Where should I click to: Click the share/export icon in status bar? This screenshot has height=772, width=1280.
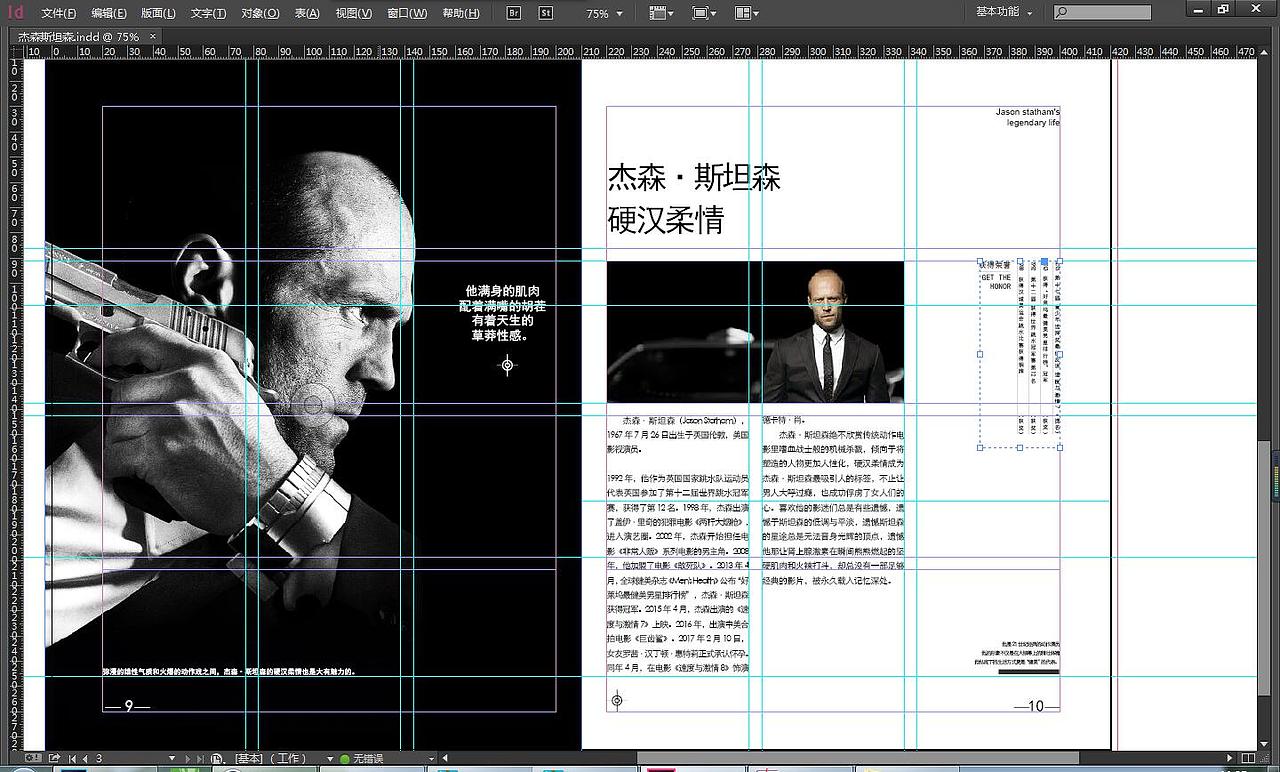pos(54,759)
